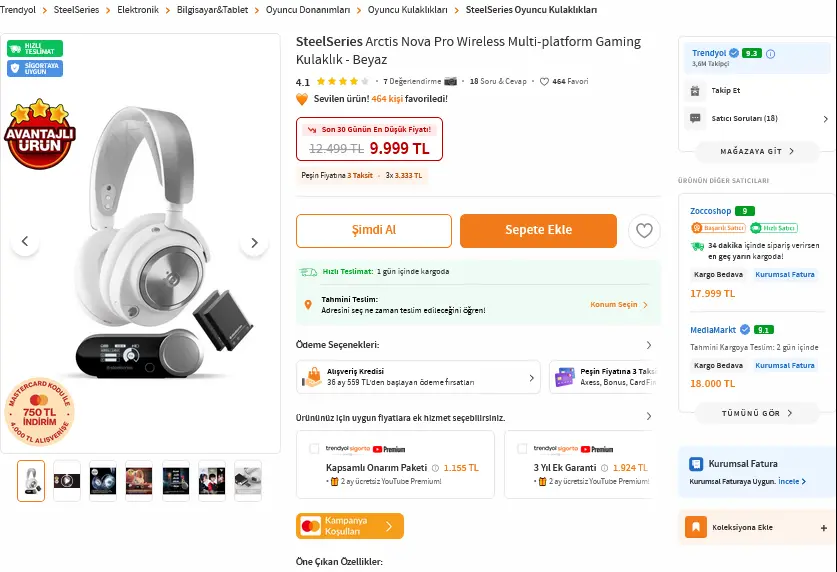Open Satıcı Soruları (18) chevron

click(x=825, y=118)
